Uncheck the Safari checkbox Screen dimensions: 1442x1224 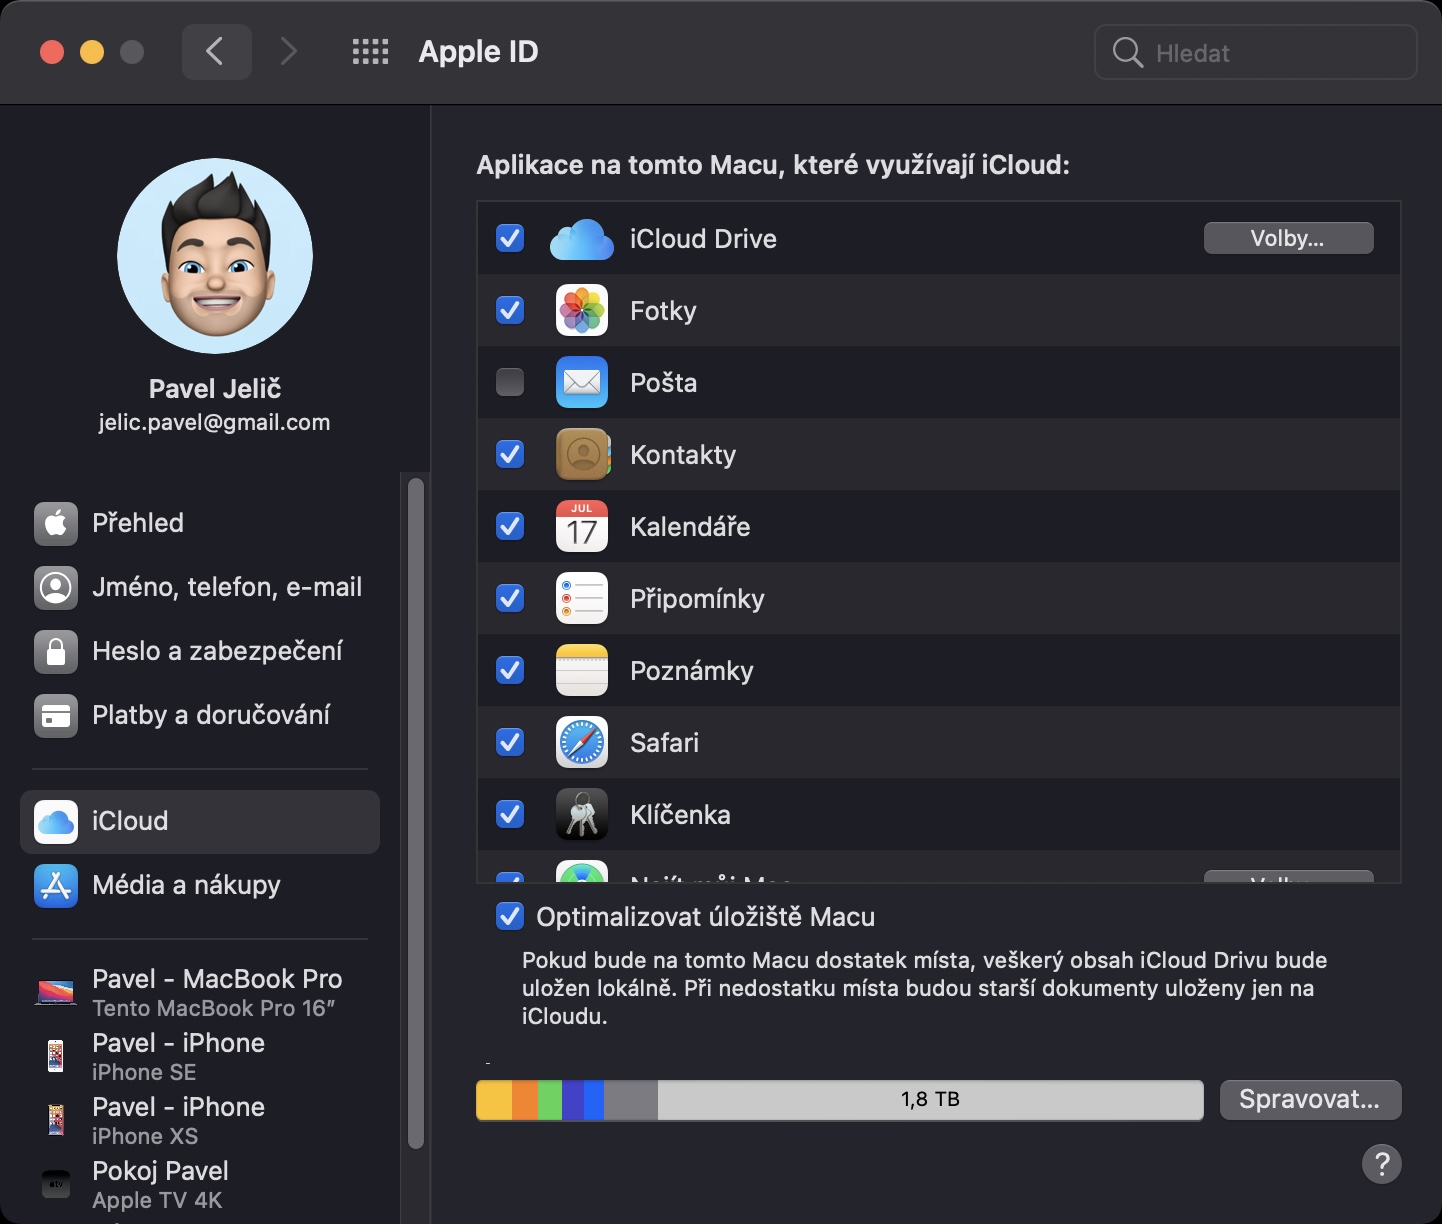tap(510, 742)
